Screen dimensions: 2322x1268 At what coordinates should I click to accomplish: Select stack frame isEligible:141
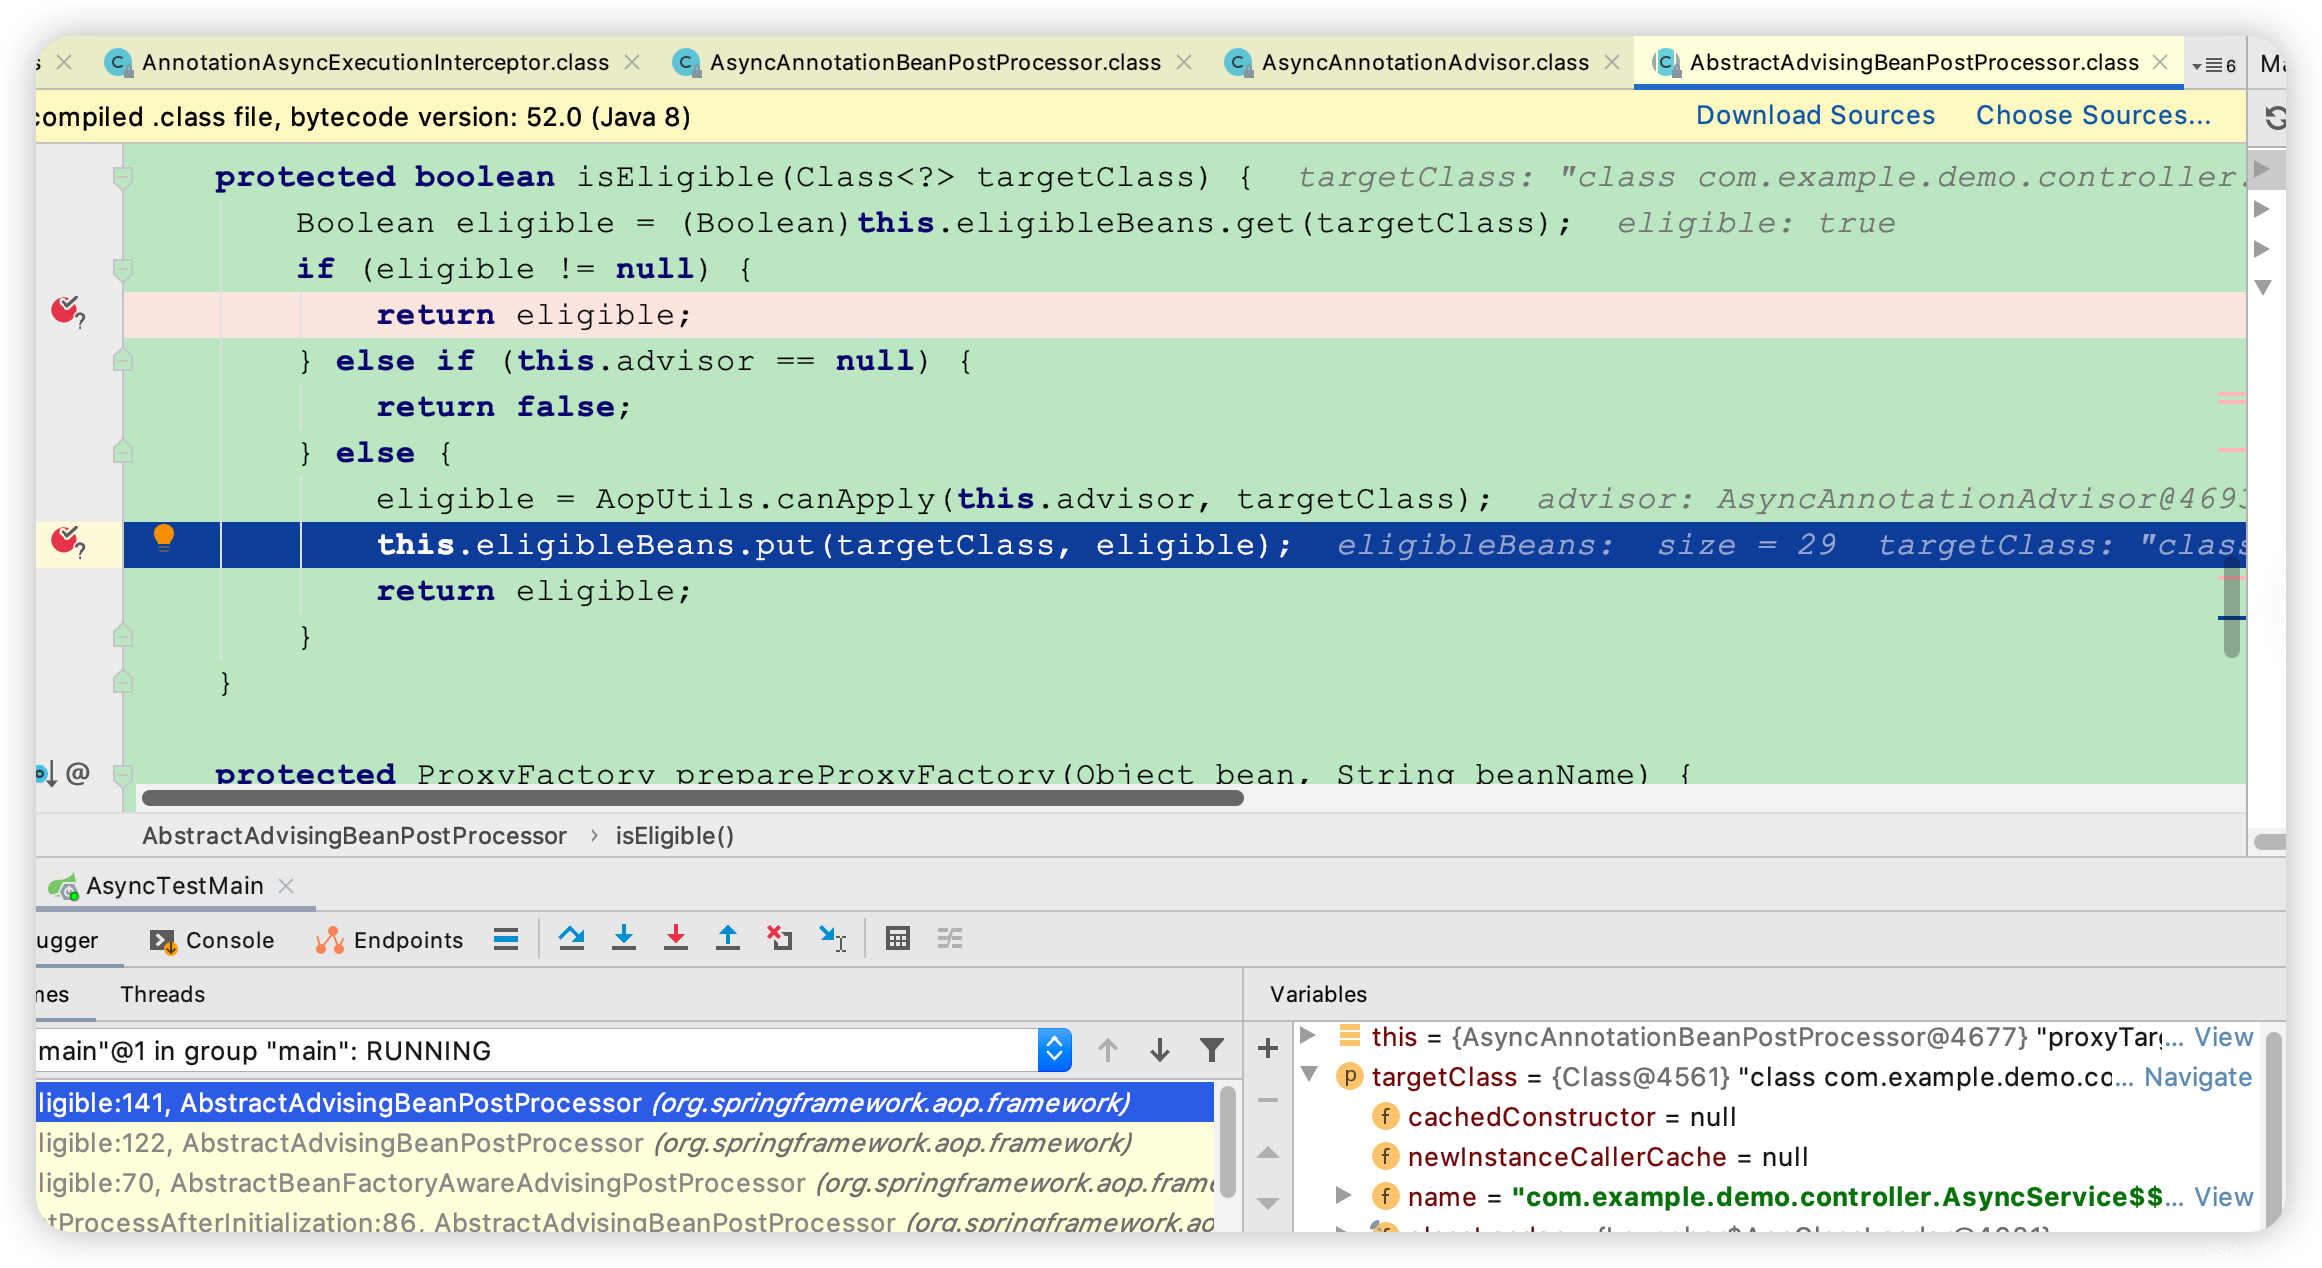[x=624, y=1103]
